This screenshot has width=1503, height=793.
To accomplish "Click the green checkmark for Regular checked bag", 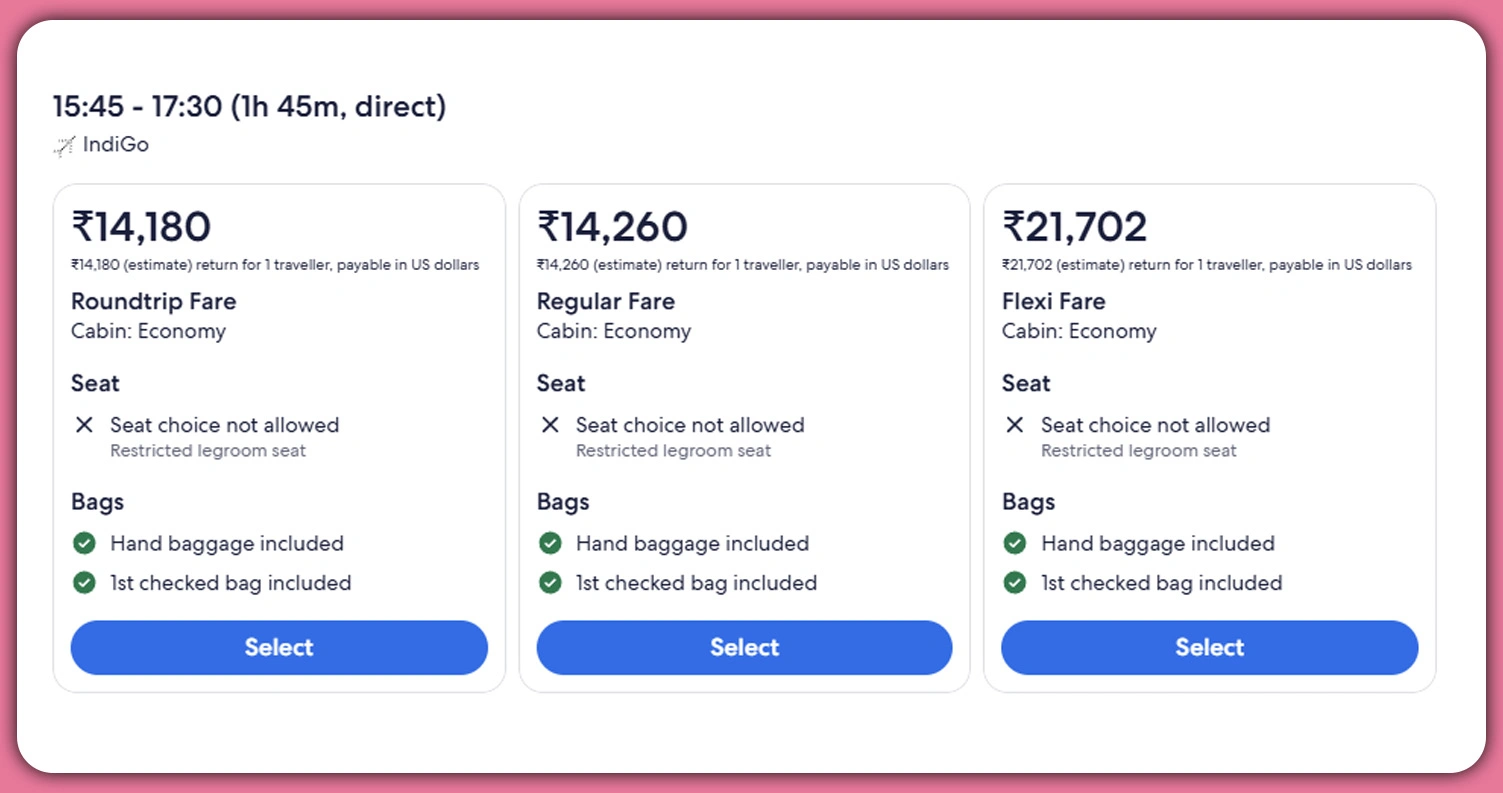I will click(x=550, y=583).
